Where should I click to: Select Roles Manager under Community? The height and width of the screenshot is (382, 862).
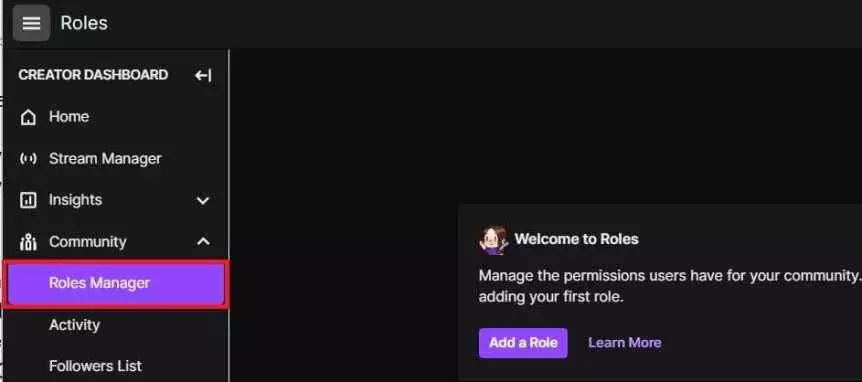115,284
